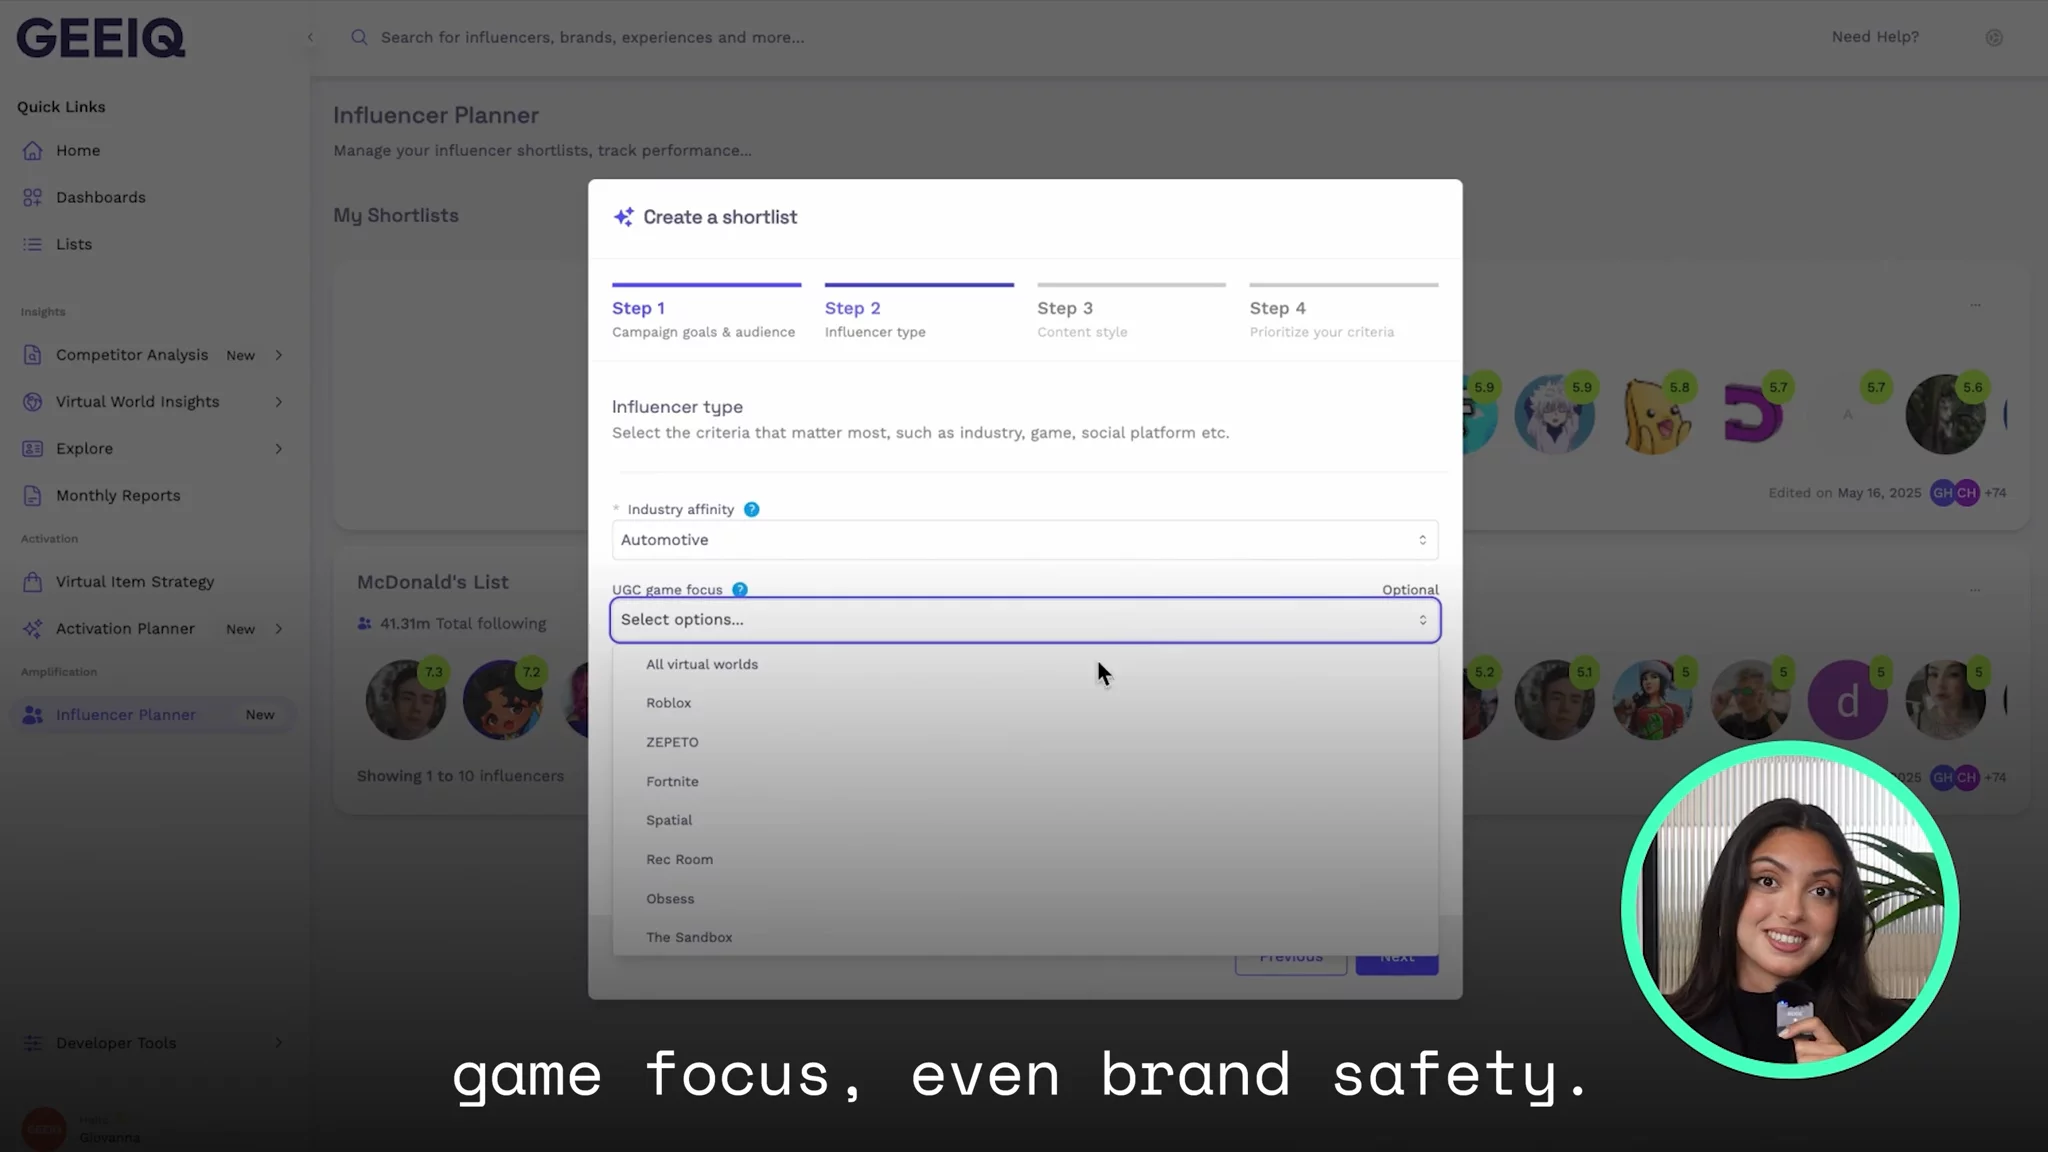This screenshot has width=2048, height=1152.
Task: Expand Activation Planner chevron
Action: [279, 629]
